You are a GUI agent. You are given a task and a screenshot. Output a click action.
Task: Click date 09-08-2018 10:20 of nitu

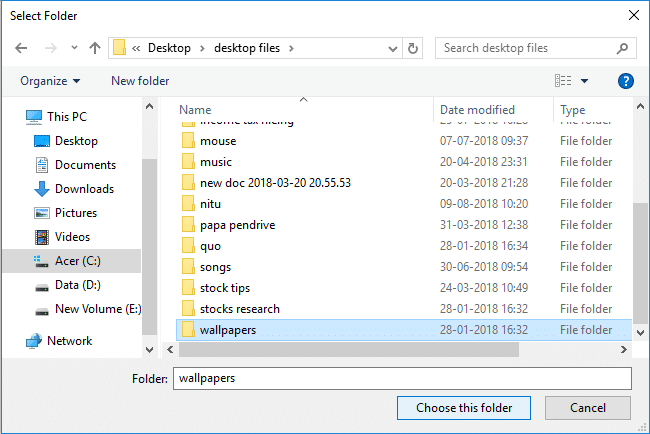pos(484,204)
